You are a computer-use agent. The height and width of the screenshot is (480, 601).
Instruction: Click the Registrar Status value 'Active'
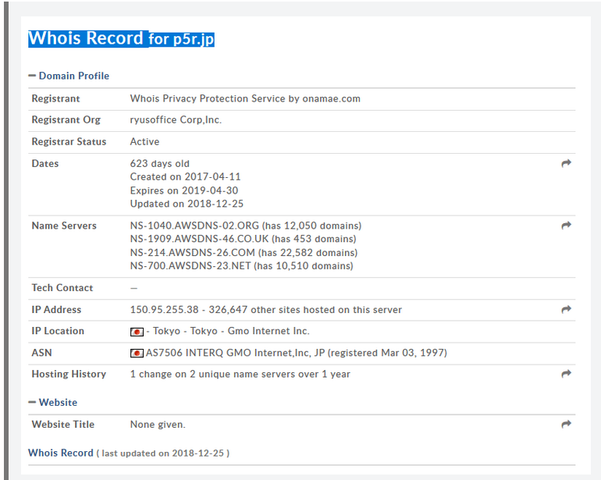pyautogui.click(x=145, y=142)
